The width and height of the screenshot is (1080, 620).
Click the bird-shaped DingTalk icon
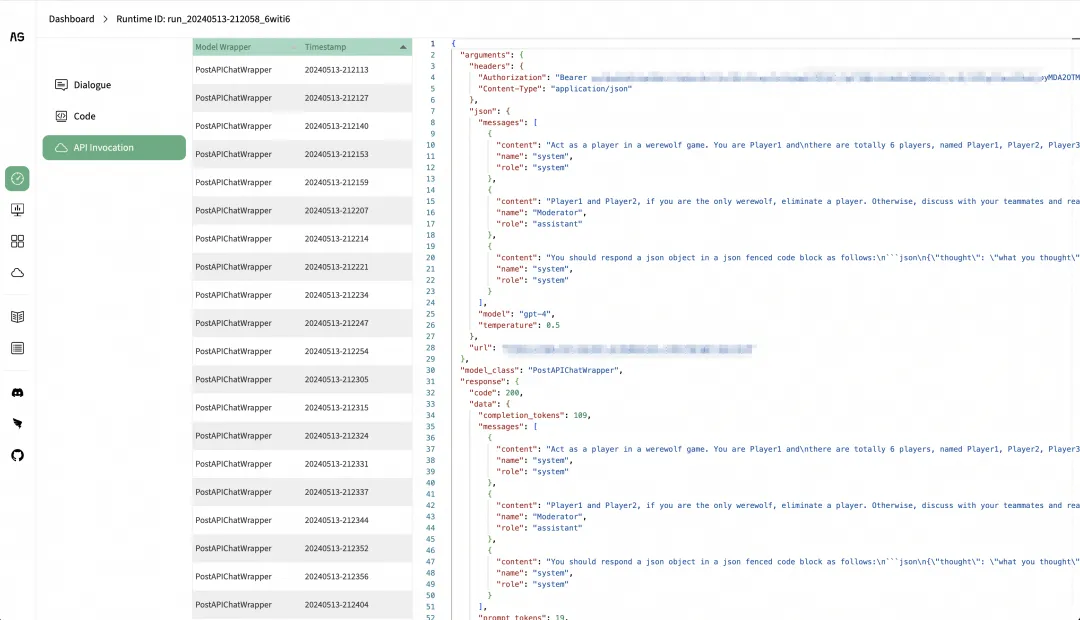pos(17,424)
